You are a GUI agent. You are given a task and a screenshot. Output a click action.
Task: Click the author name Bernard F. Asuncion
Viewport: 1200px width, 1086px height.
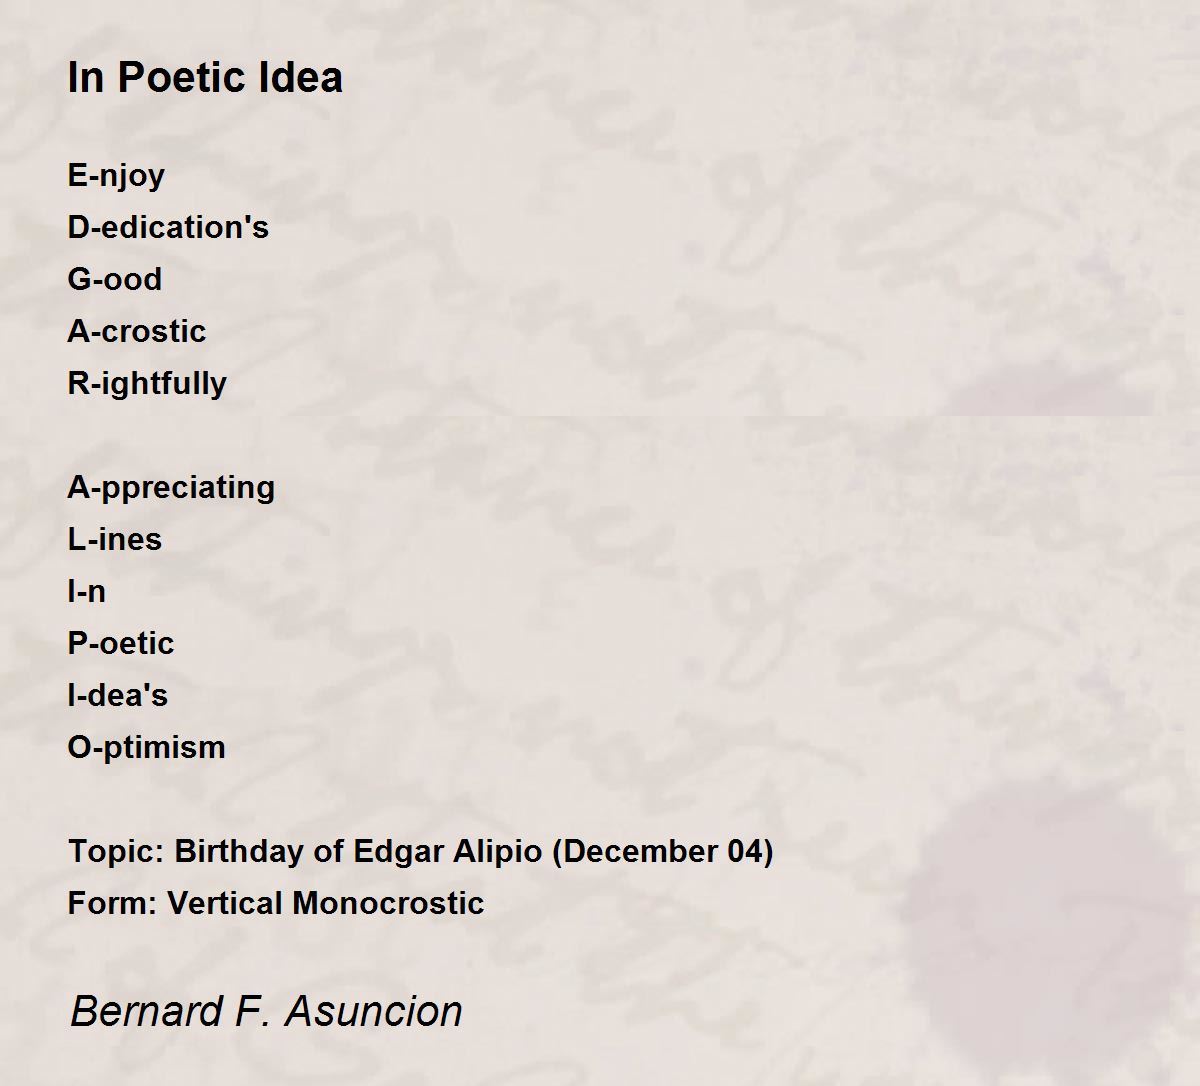pos(266,1011)
